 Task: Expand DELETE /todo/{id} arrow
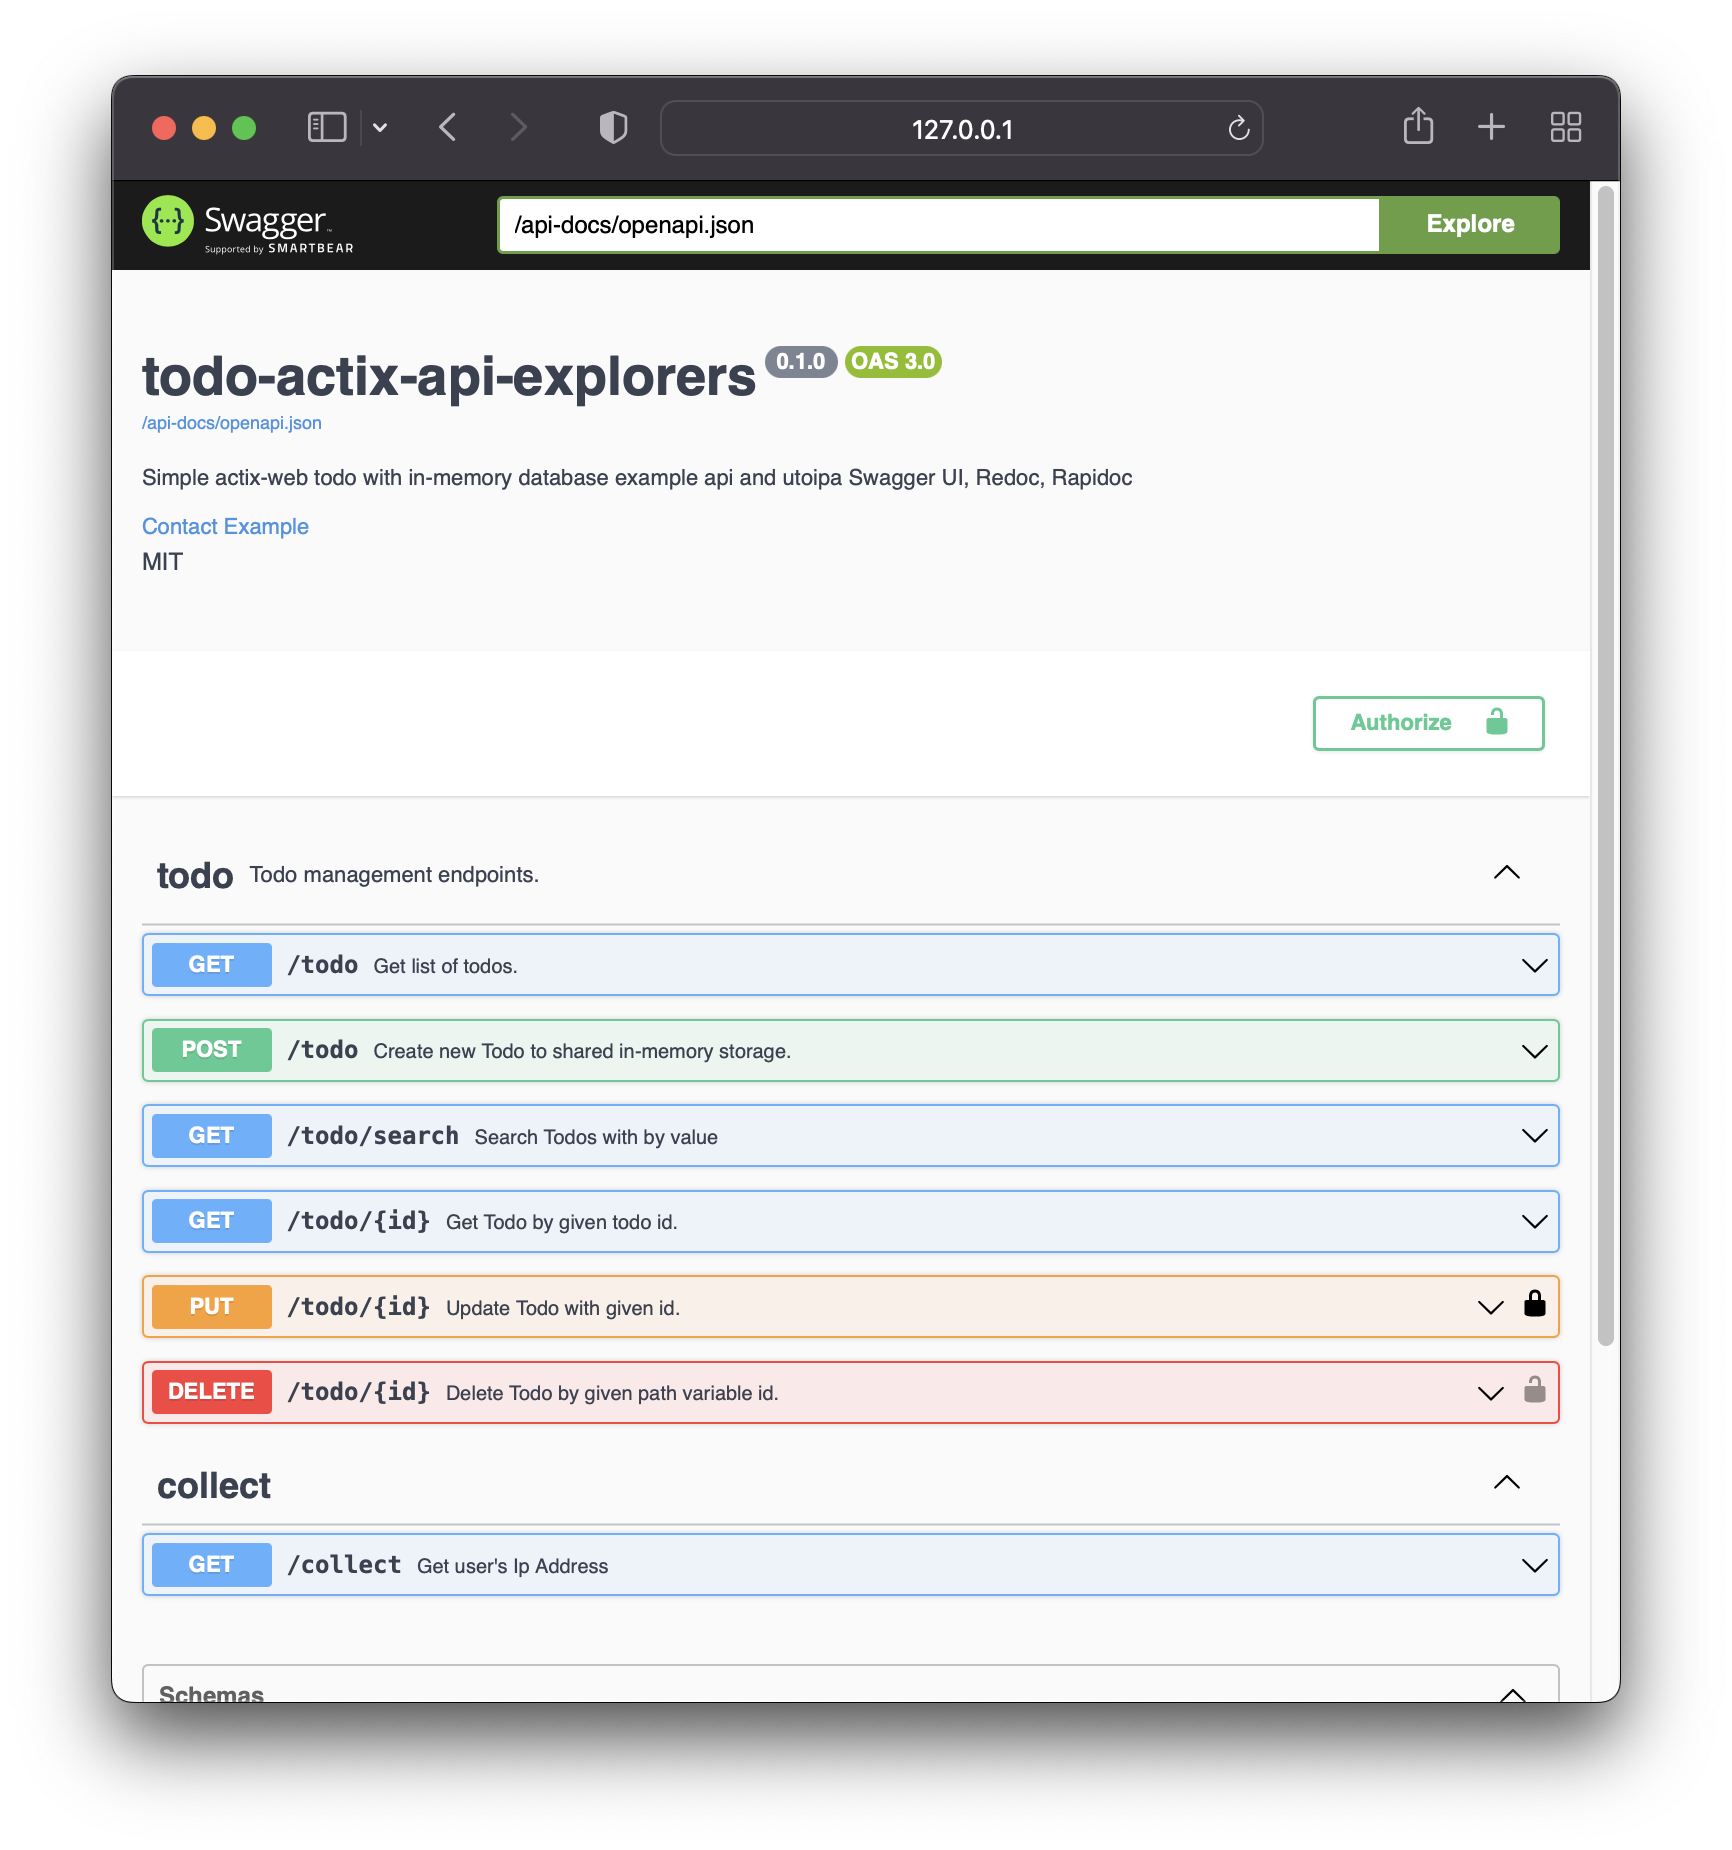(1490, 1393)
